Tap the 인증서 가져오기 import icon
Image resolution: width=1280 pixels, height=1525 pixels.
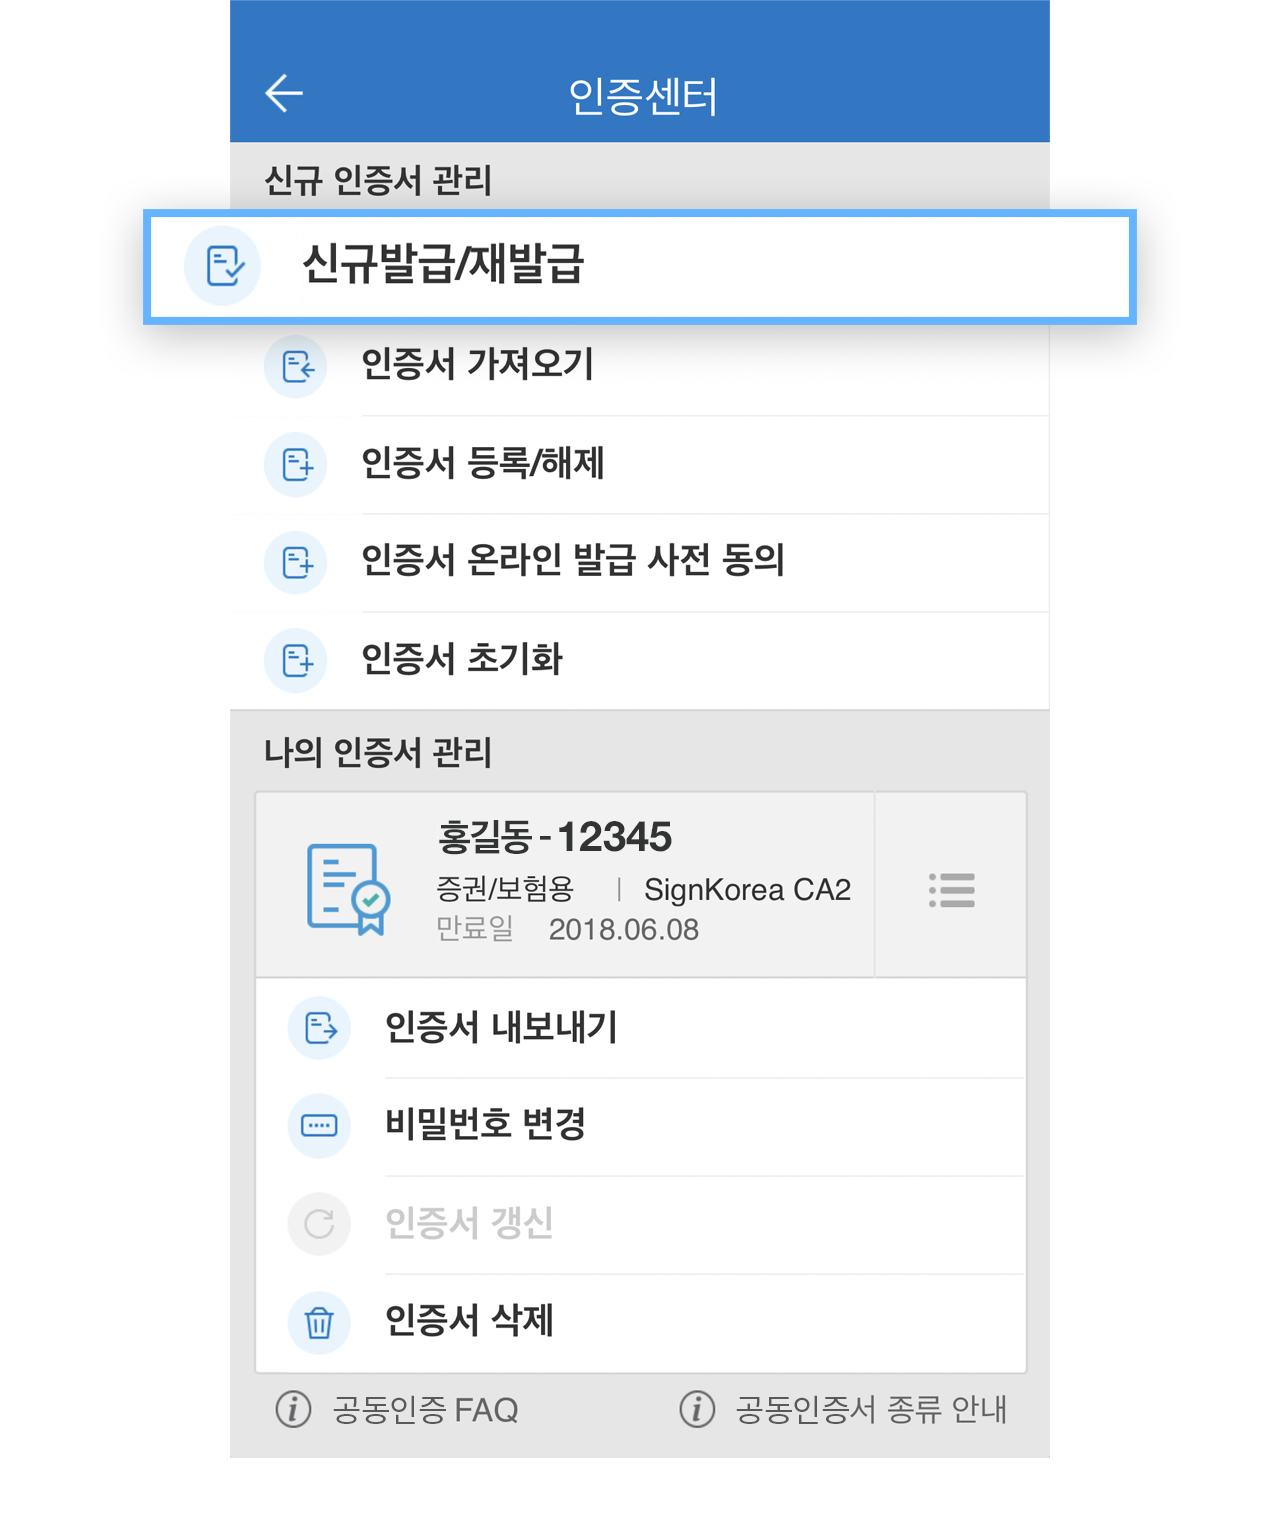296,367
